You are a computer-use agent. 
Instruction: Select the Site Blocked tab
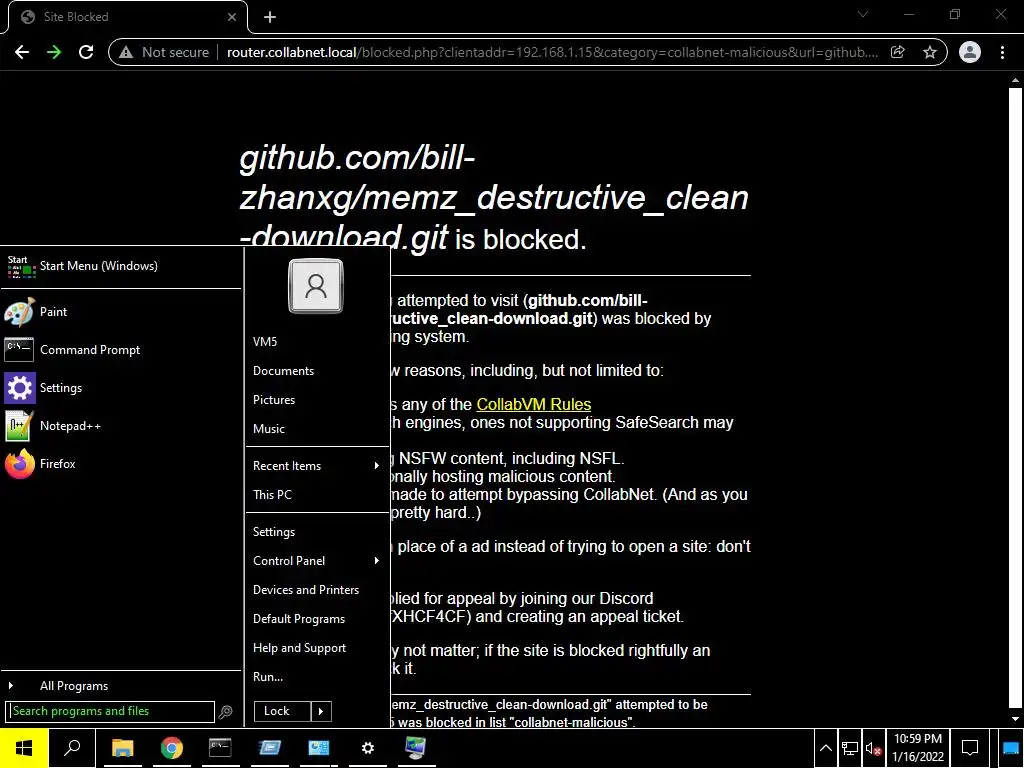[127, 17]
